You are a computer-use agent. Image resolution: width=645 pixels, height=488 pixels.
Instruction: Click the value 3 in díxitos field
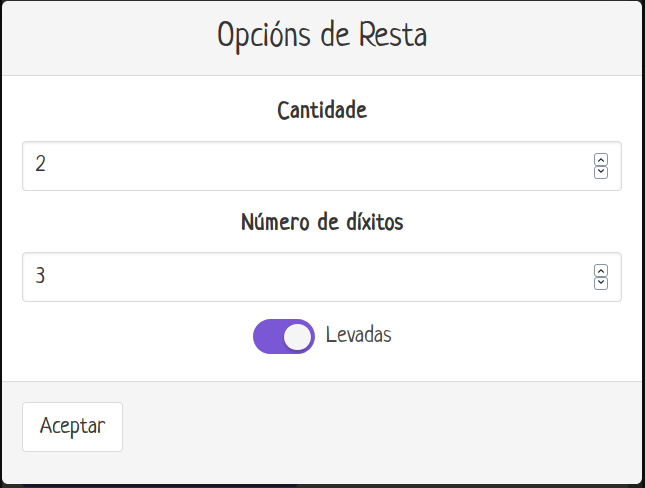(x=40, y=276)
